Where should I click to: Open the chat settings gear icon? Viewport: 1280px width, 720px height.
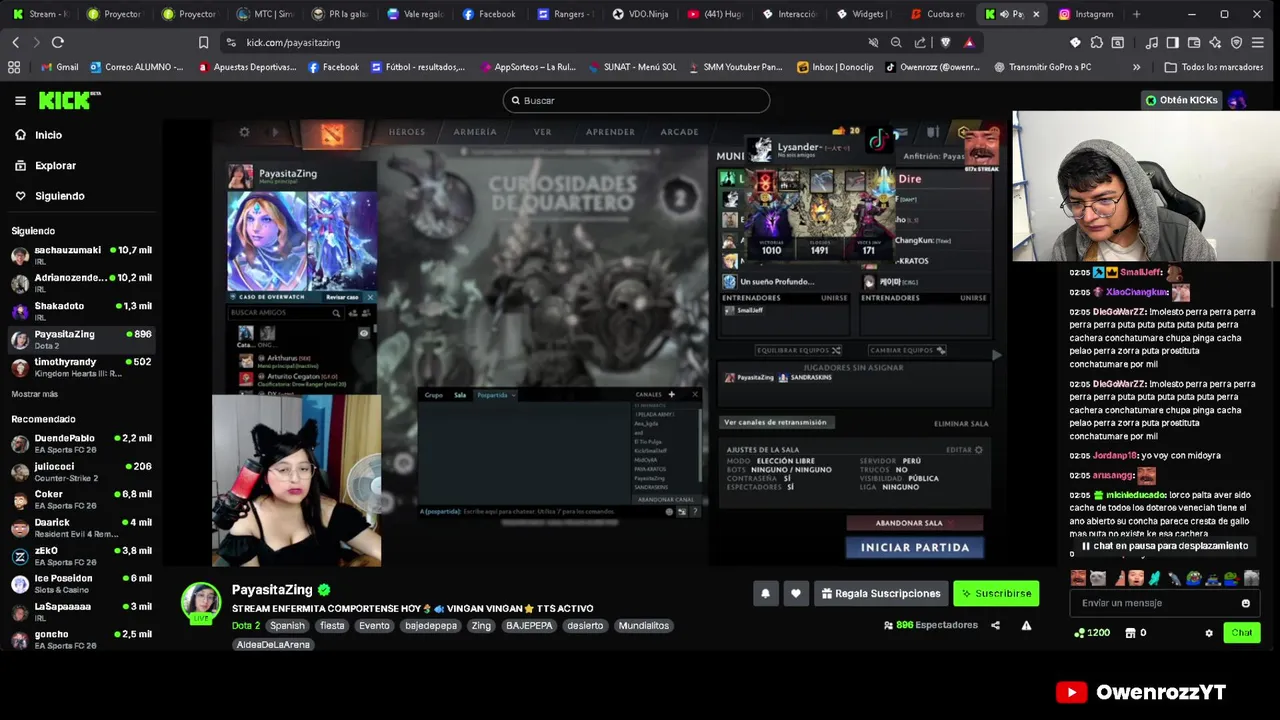pos(1209,633)
